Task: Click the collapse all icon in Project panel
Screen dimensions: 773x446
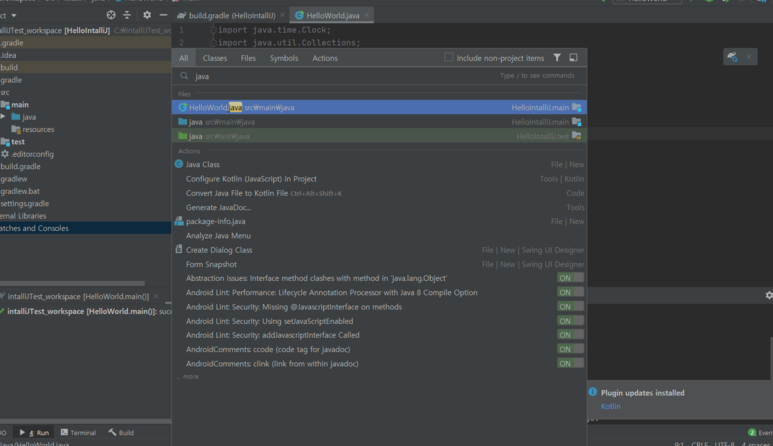Action: [x=127, y=15]
